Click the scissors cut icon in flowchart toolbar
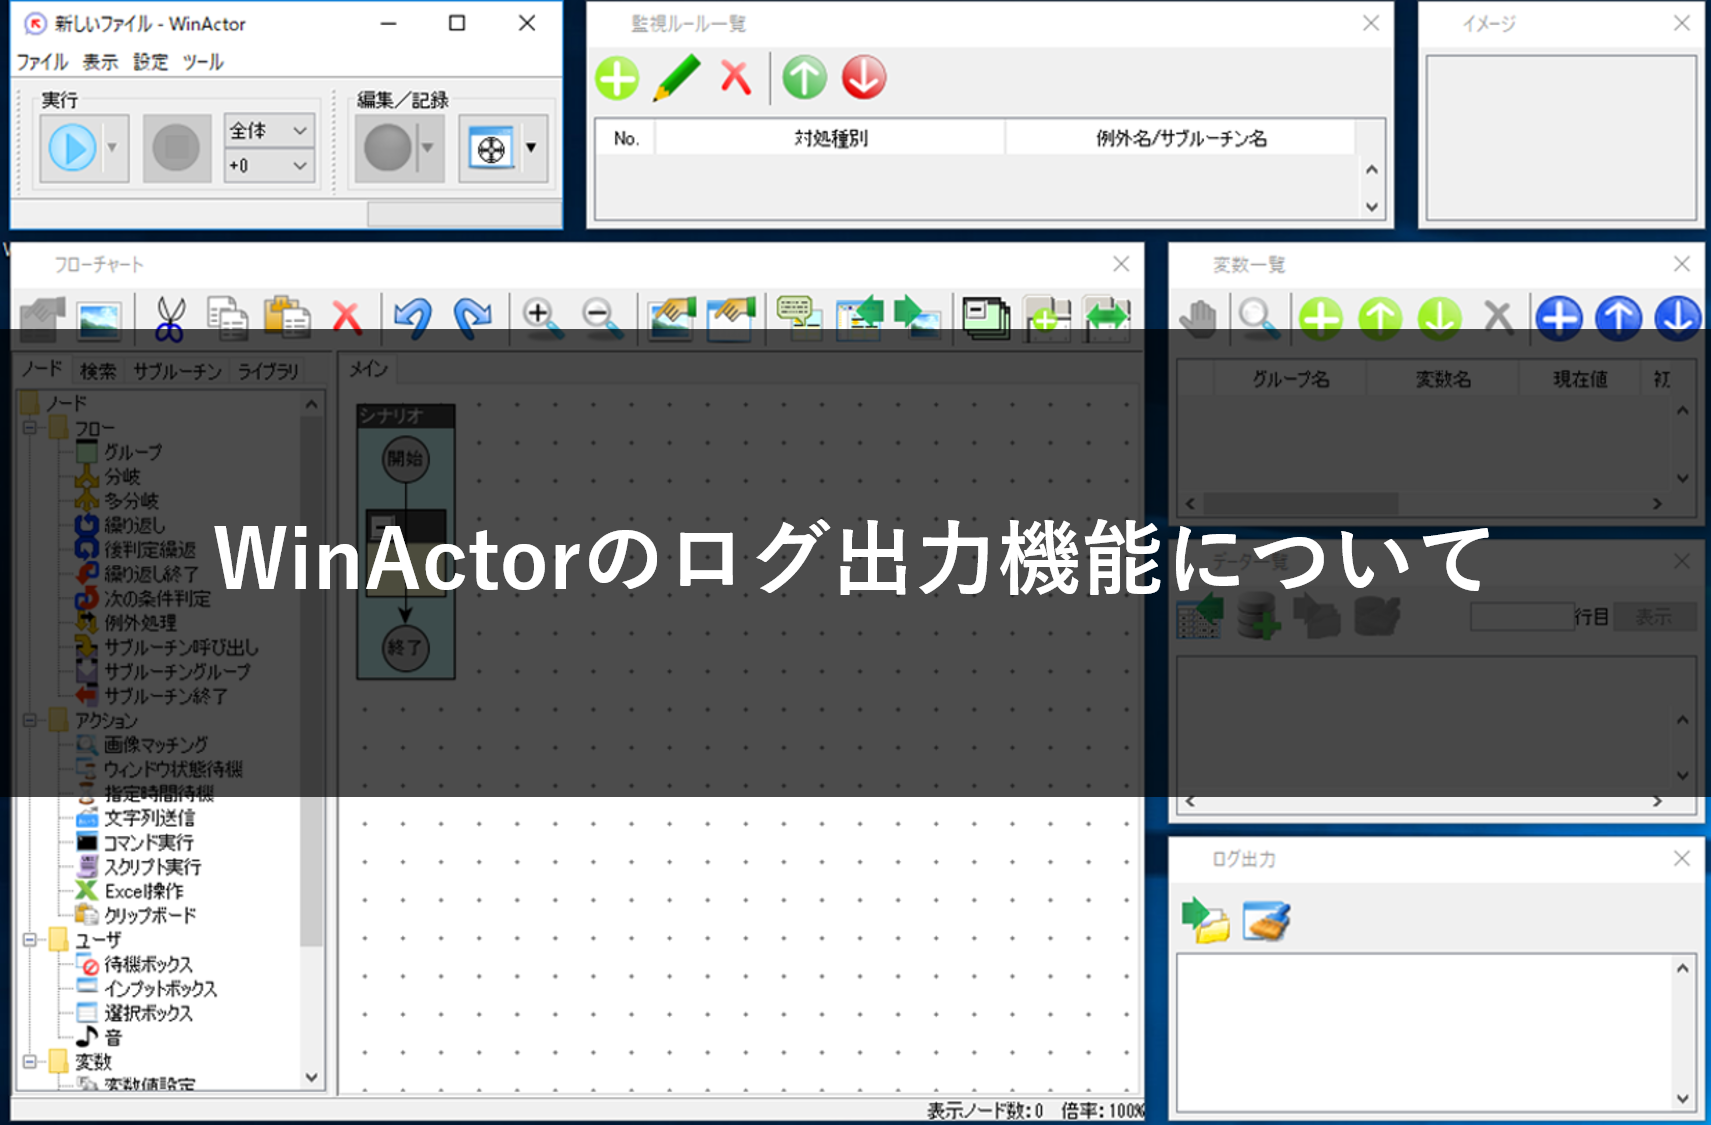 tap(170, 318)
